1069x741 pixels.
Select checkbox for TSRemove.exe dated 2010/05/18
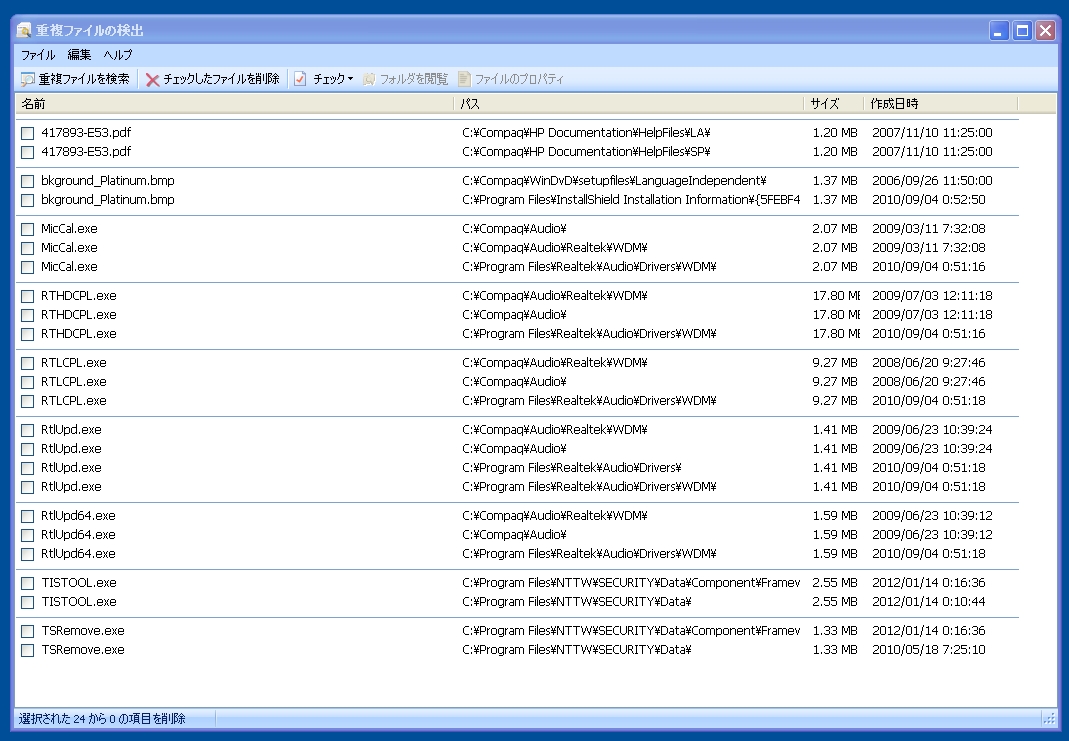(x=28, y=650)
